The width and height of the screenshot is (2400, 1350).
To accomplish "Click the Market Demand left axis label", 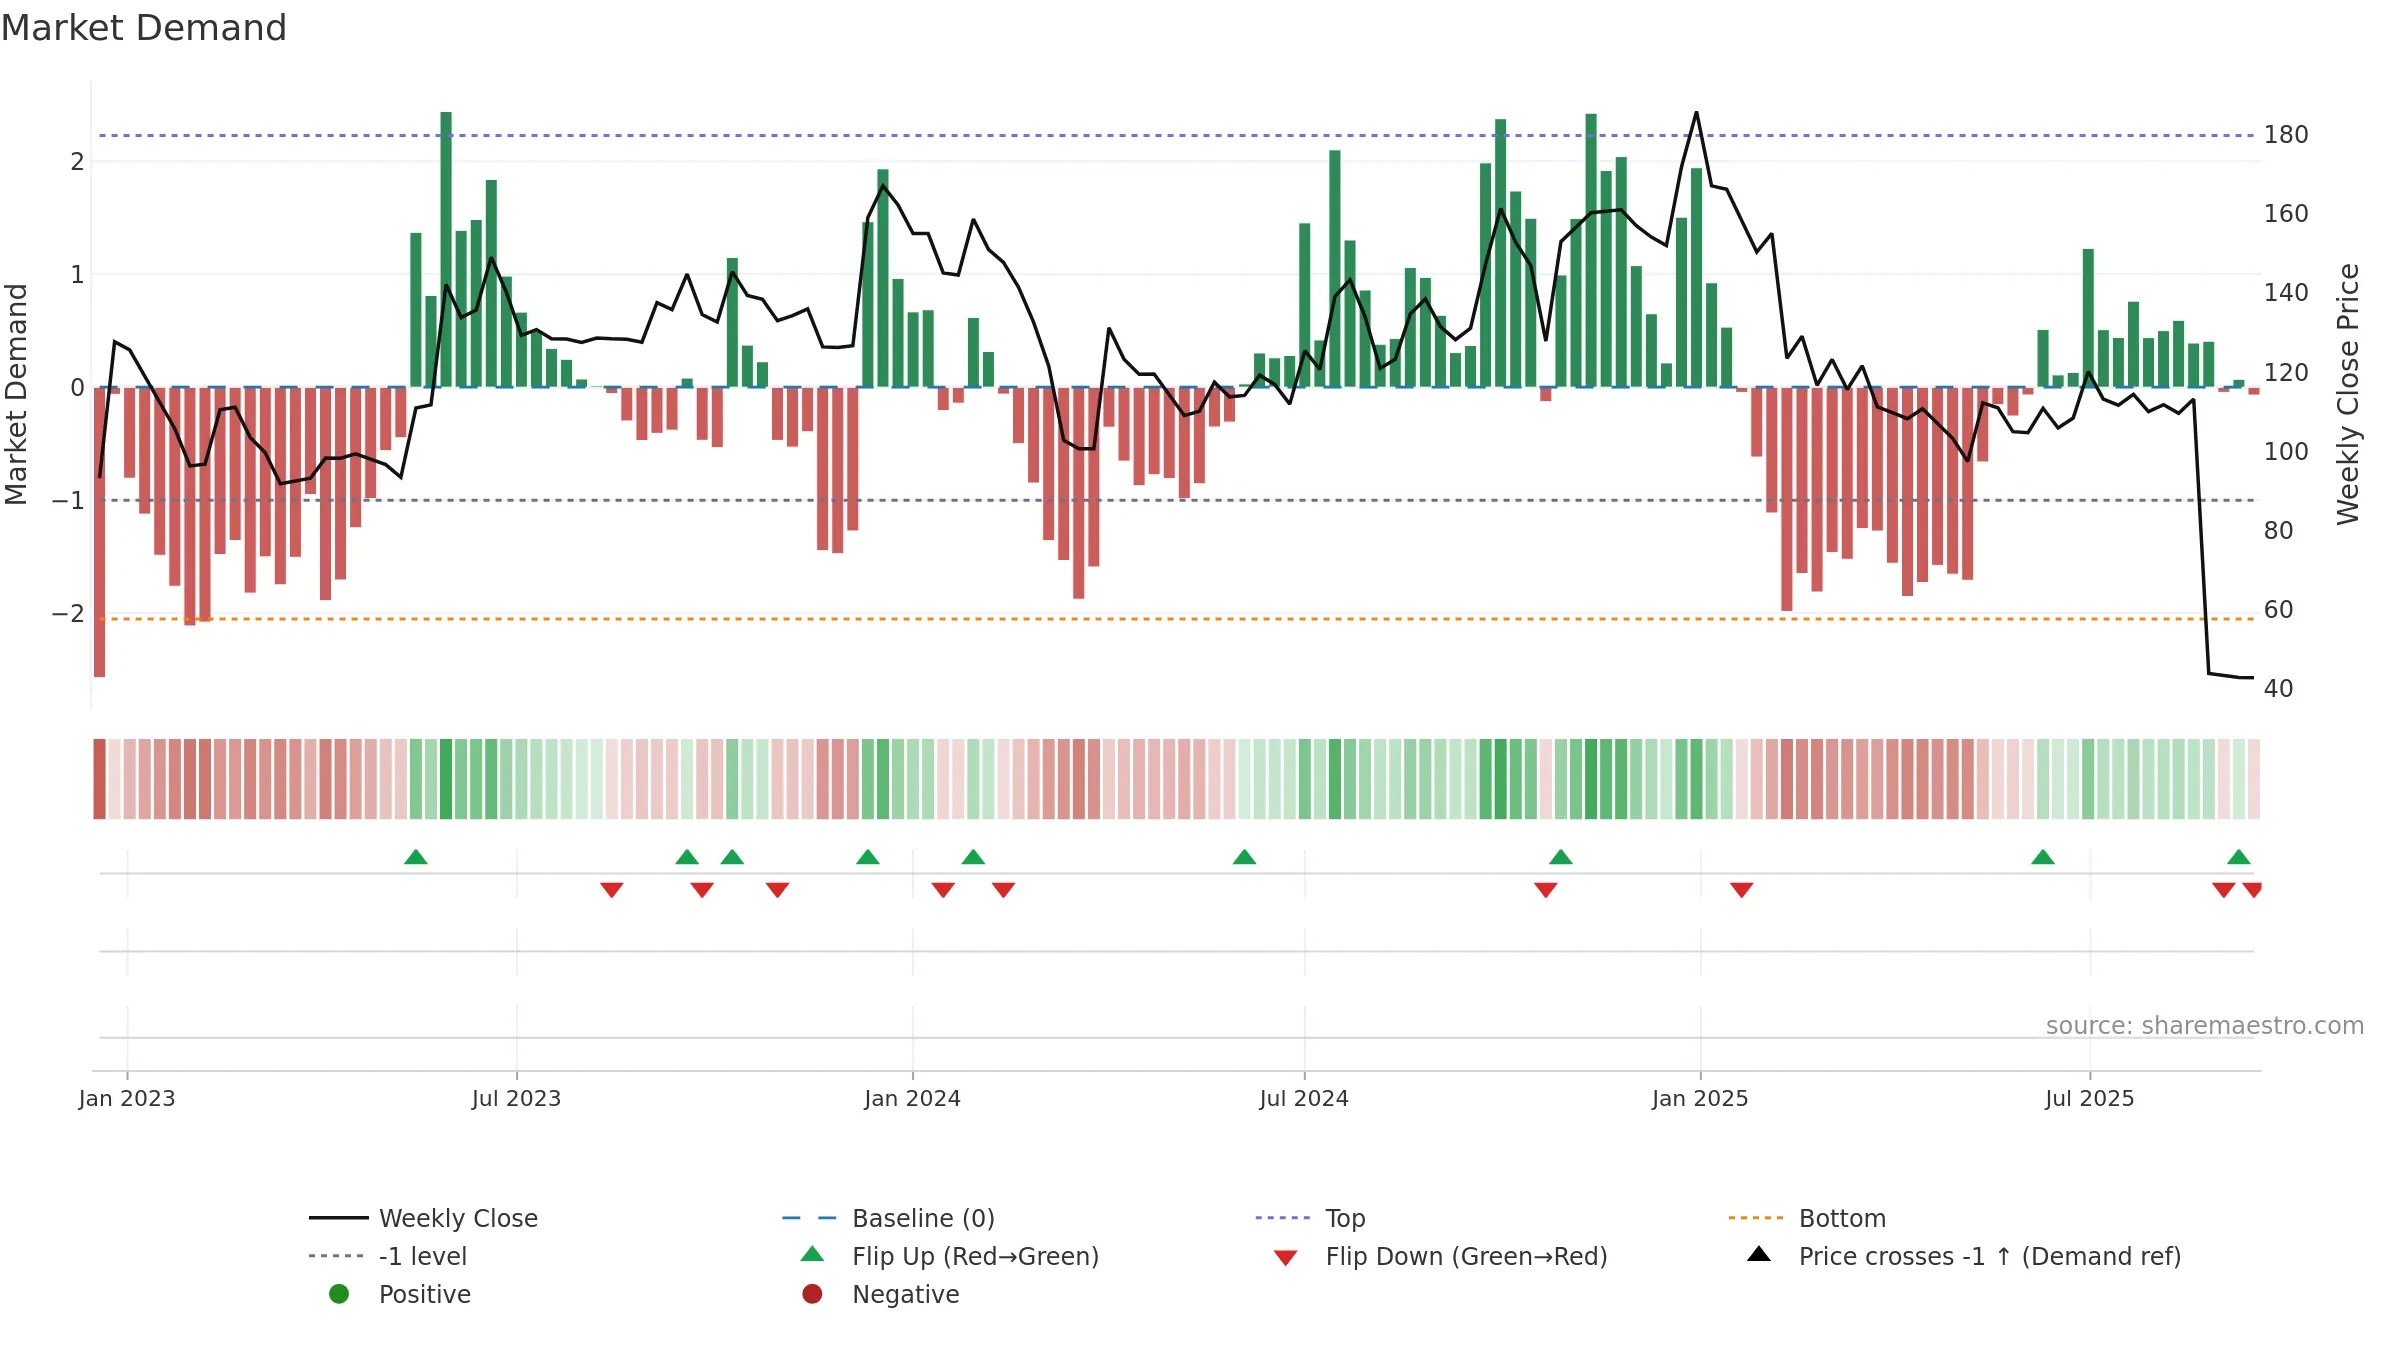I will coord(16,394).
